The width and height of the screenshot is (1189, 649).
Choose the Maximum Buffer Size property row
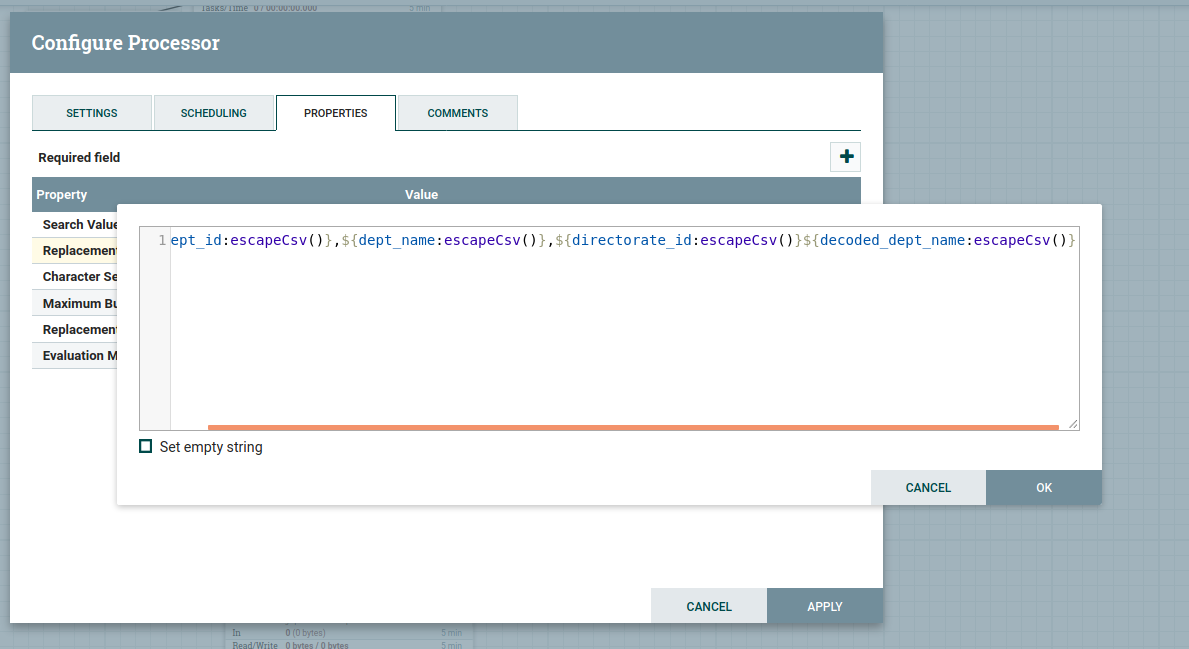pos(78,303)
